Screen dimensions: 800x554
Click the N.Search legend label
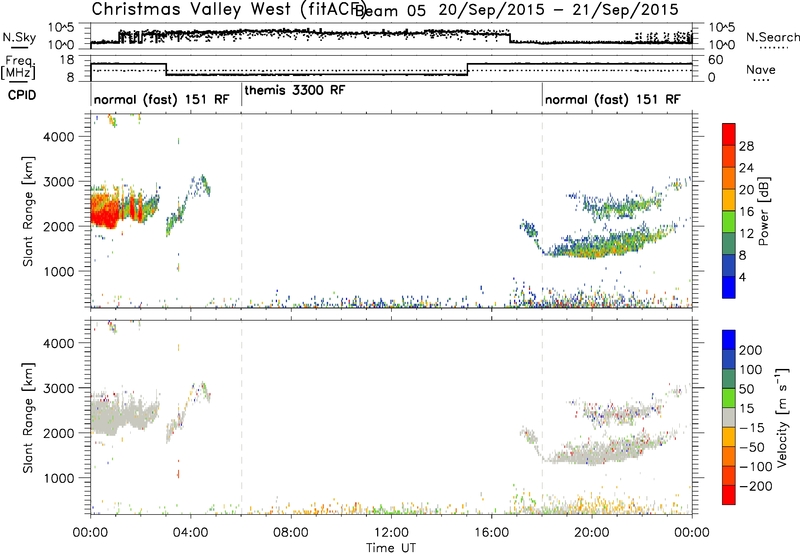(772, 37)
